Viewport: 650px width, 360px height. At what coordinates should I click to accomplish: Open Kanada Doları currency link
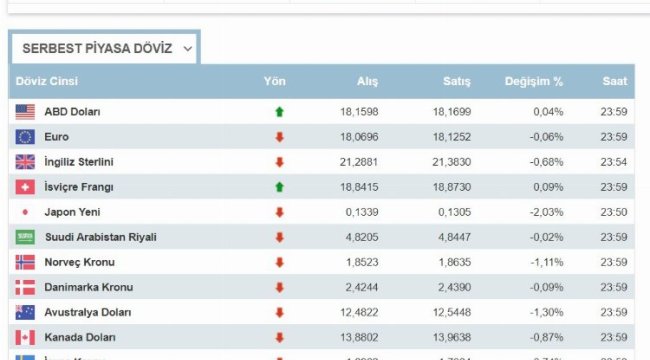point(80,337)
